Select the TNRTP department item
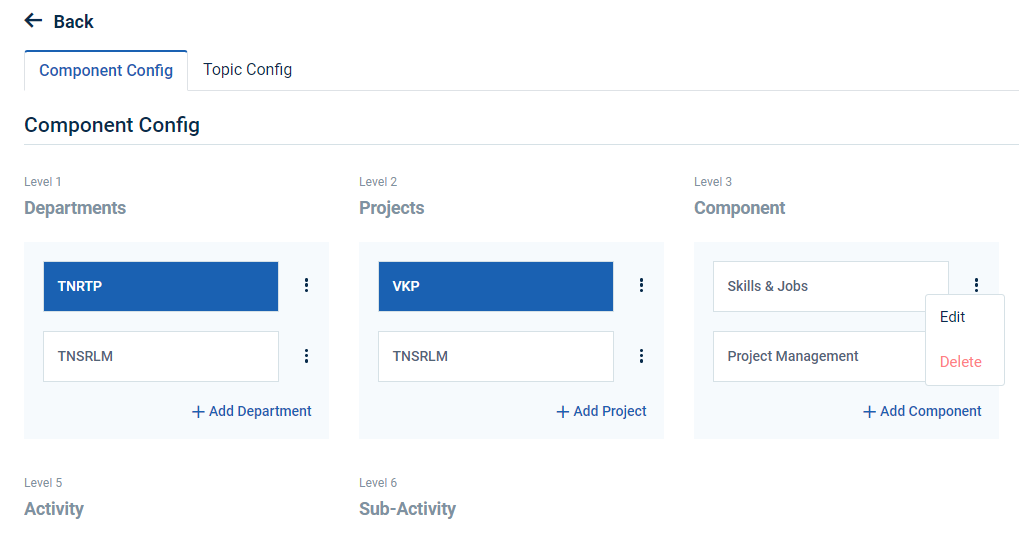The image size is (1019, 534). point(160,286)
